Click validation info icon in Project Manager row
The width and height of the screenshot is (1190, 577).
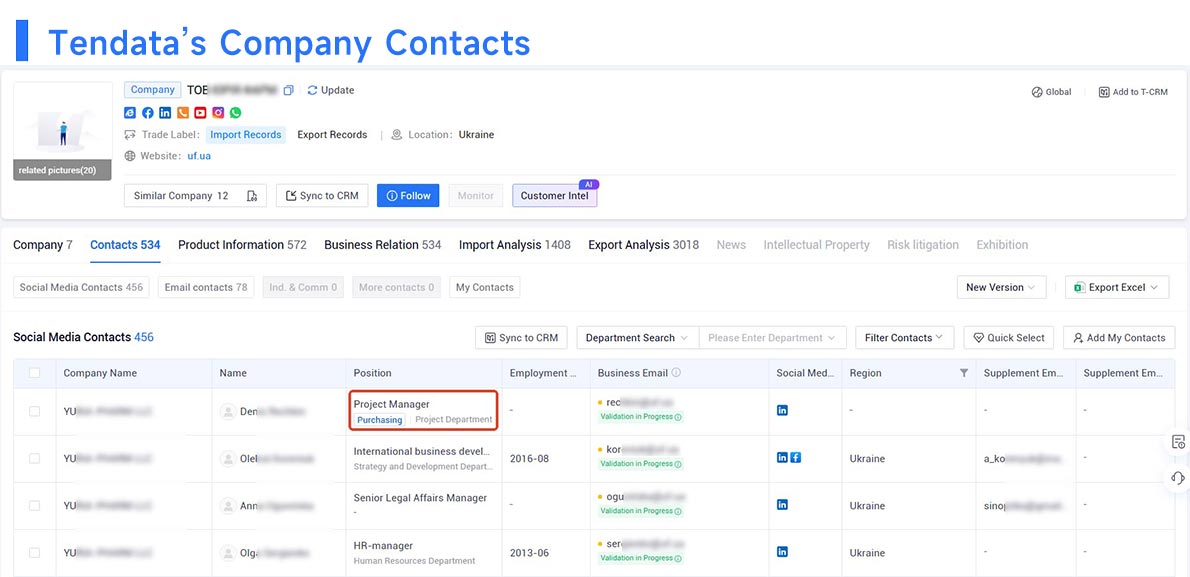[x=678, y=417]
